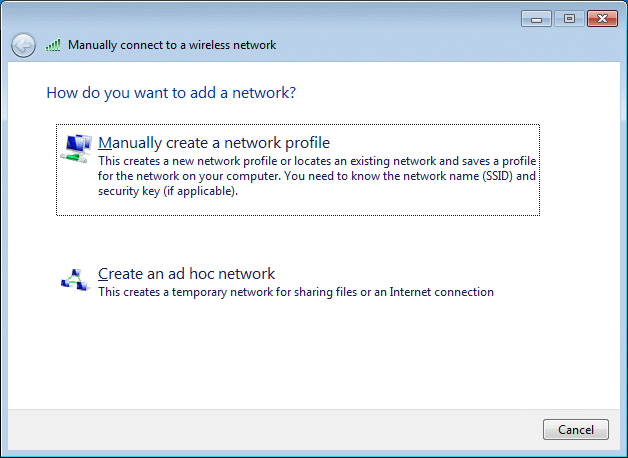Click the ad hoc network icon
Image resolution: width=628 pixels, height=458 pixels.
[x=75, y=279]
